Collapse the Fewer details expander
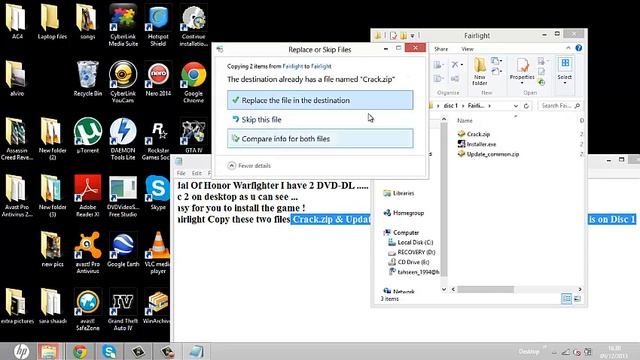The height and width of the screenshot is (360, 640). tap(249, 166)
